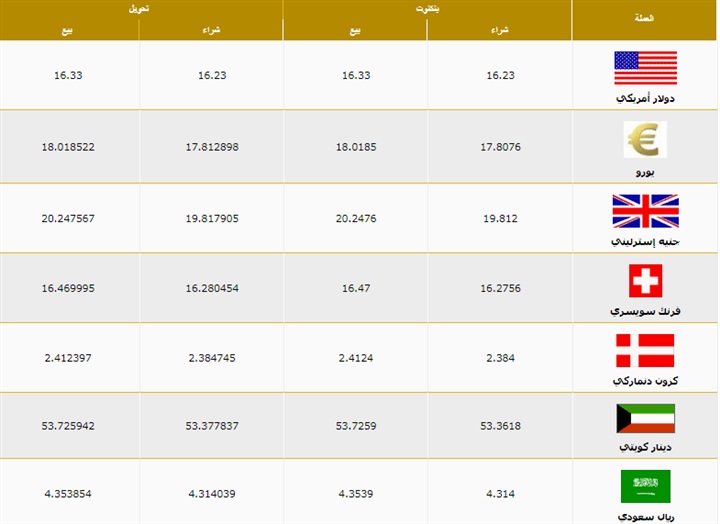
Task: Click the banknote شراء column header
Action: tap(499, 30)
